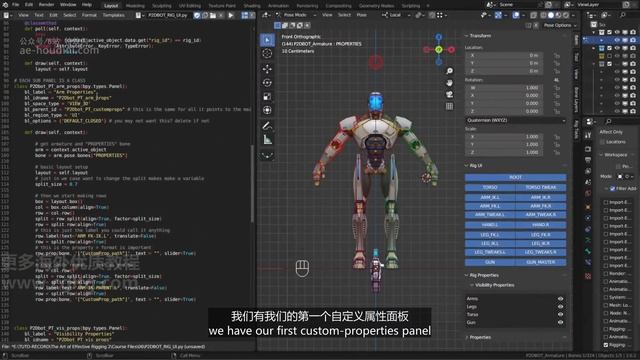
Task: Open a text file via folder icon
Action: point(213,15)
